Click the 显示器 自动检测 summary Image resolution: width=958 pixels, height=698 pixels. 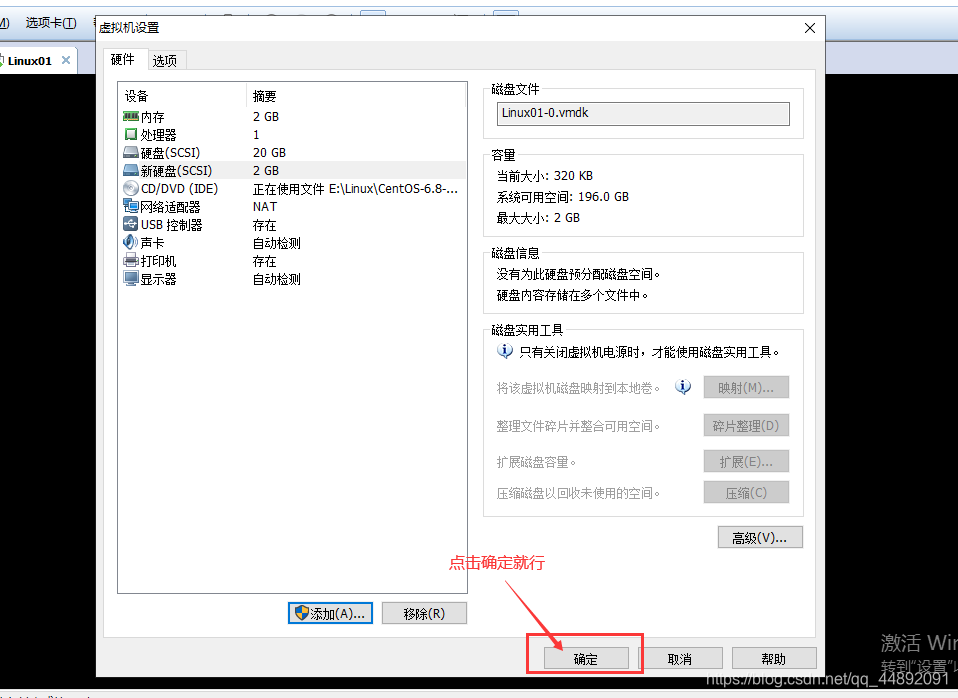coord(277,279)
